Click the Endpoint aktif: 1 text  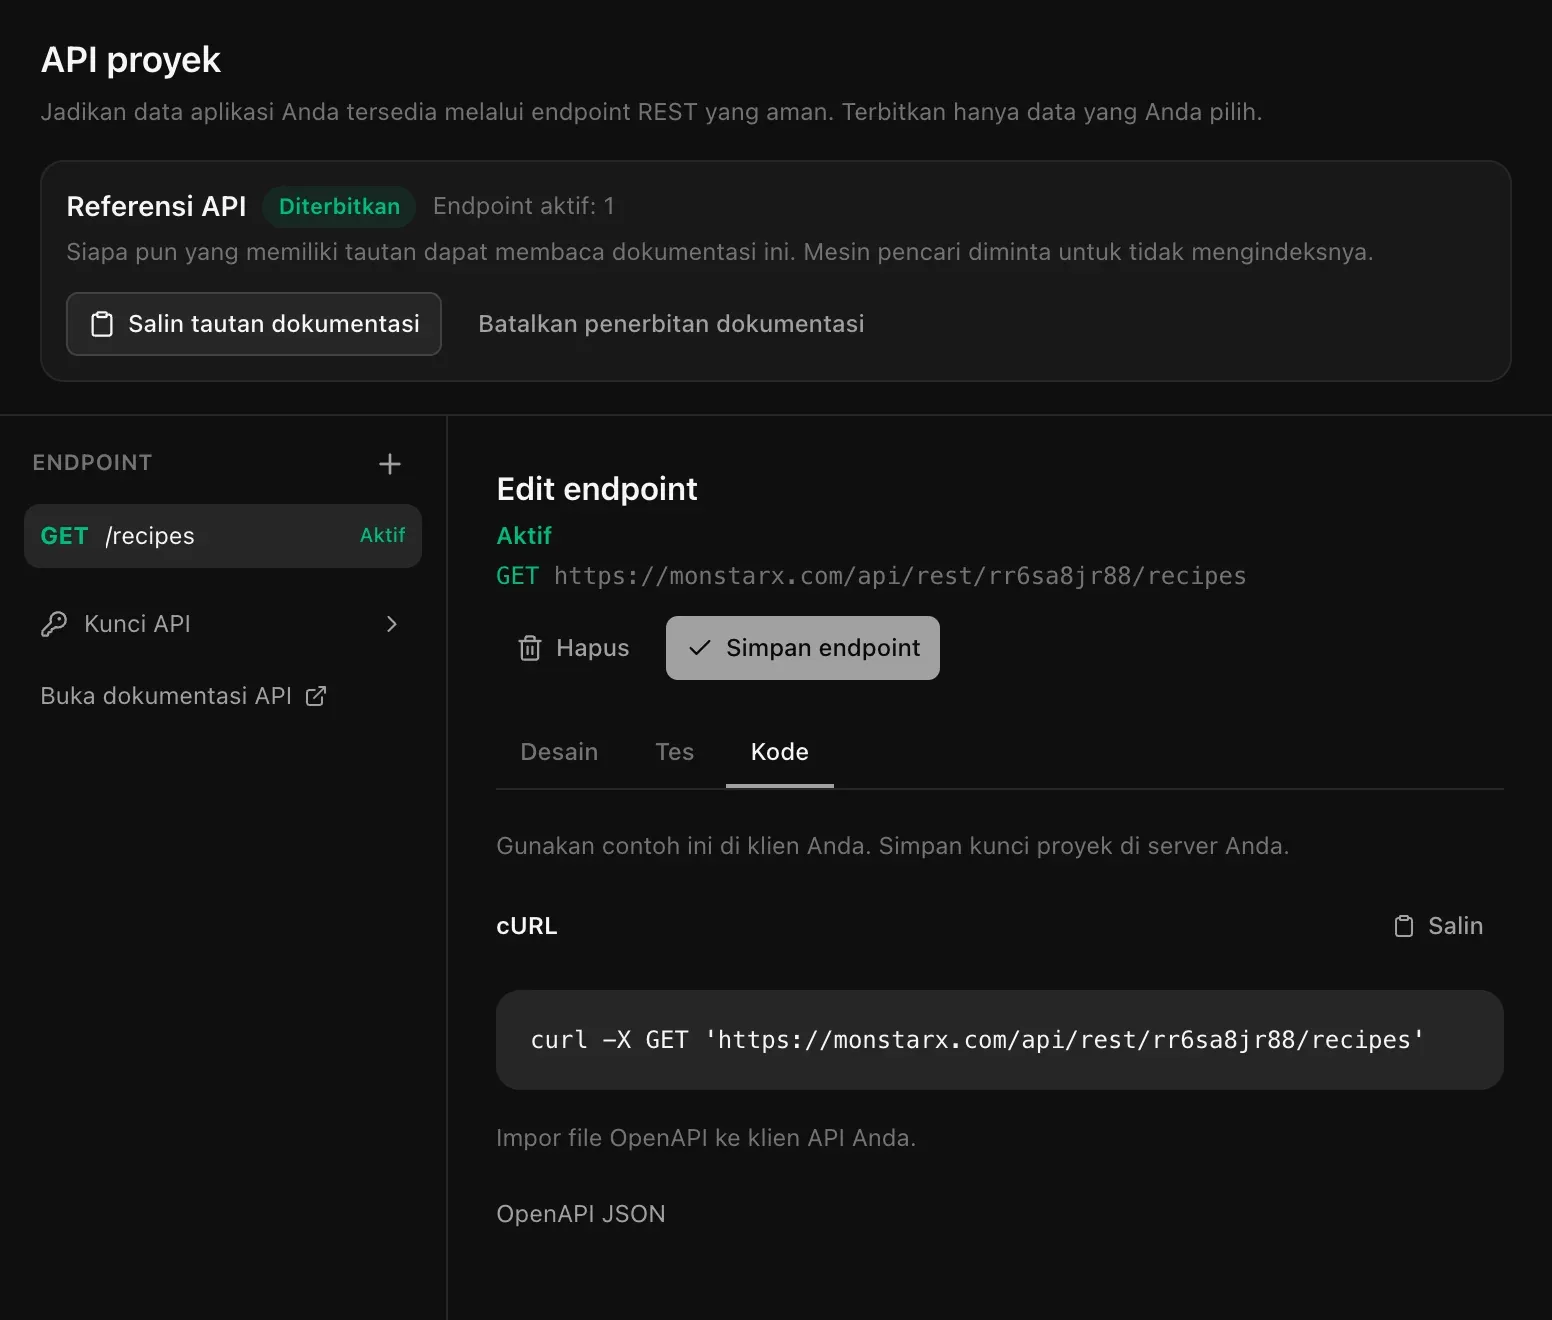524,206
